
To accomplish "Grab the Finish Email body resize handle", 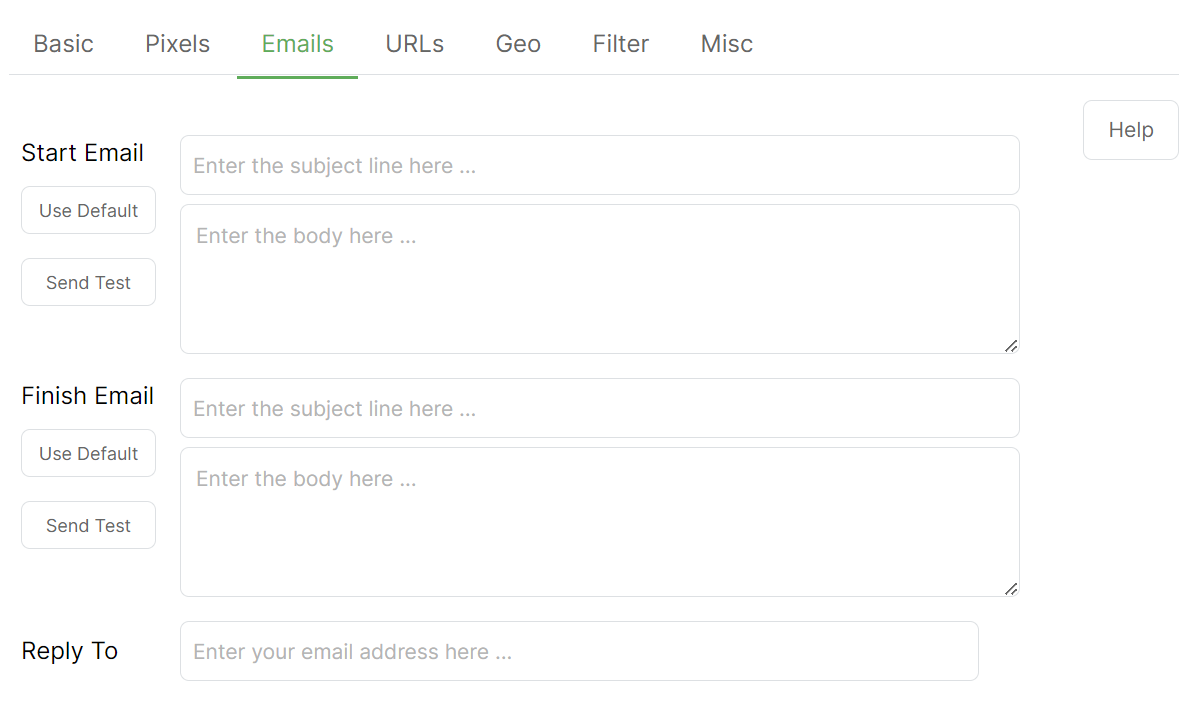I will tap(1011, 589).
